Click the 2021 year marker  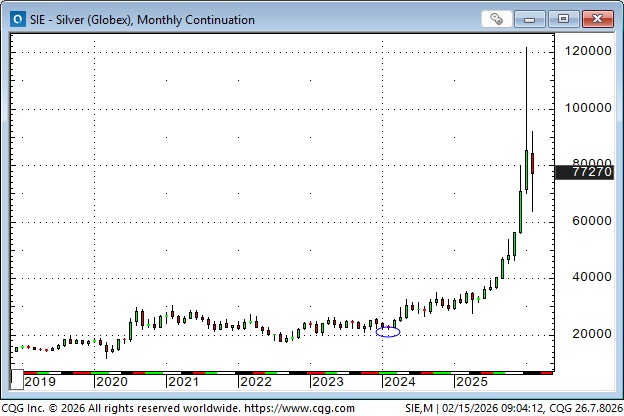[183, 381]
